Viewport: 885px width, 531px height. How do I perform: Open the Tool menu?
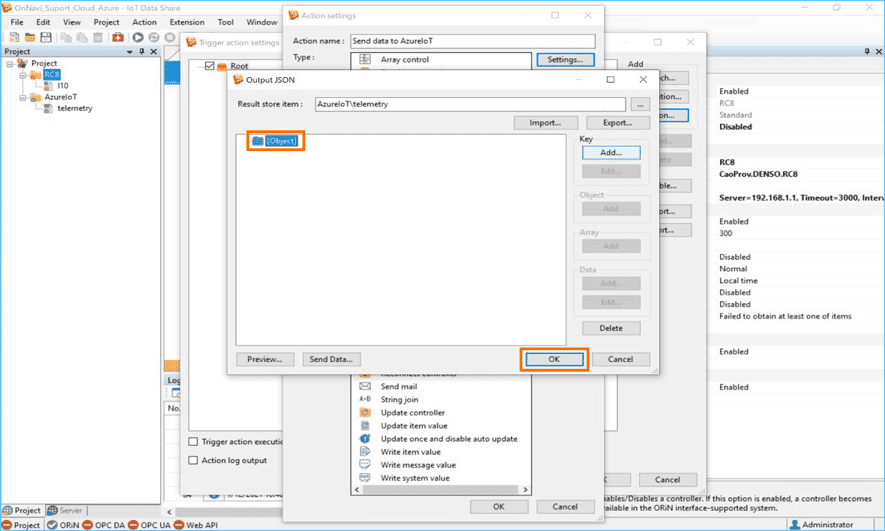226,22
